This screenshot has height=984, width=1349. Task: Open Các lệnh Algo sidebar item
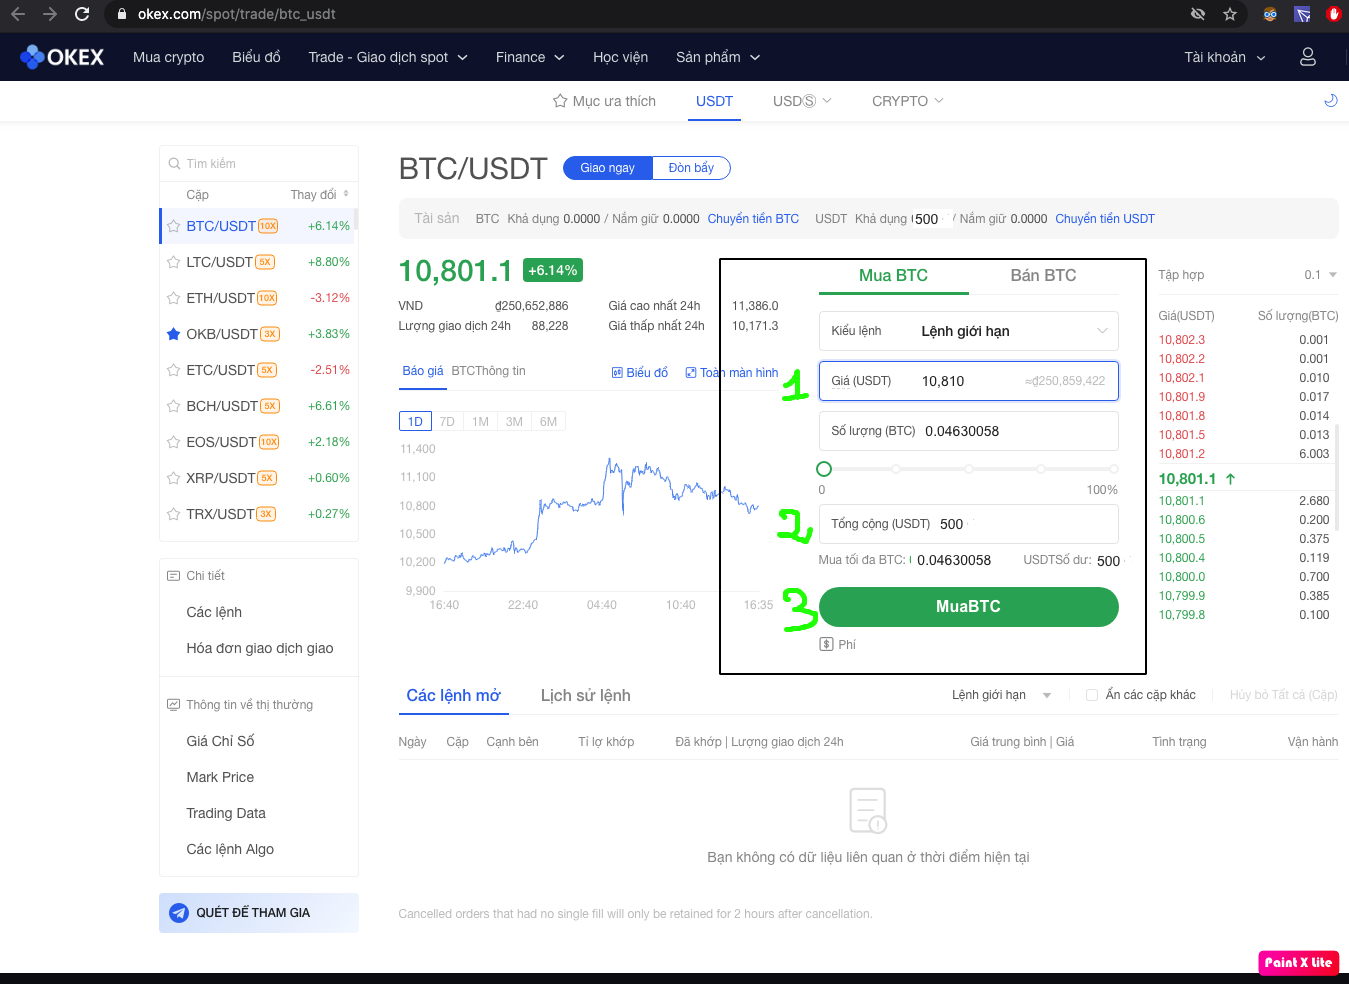click(230, 849)
